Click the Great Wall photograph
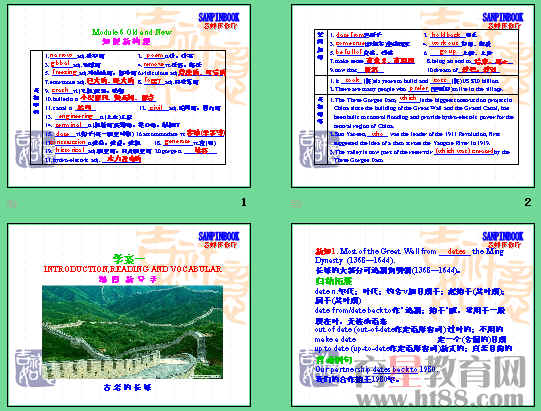 coord(132,332)
